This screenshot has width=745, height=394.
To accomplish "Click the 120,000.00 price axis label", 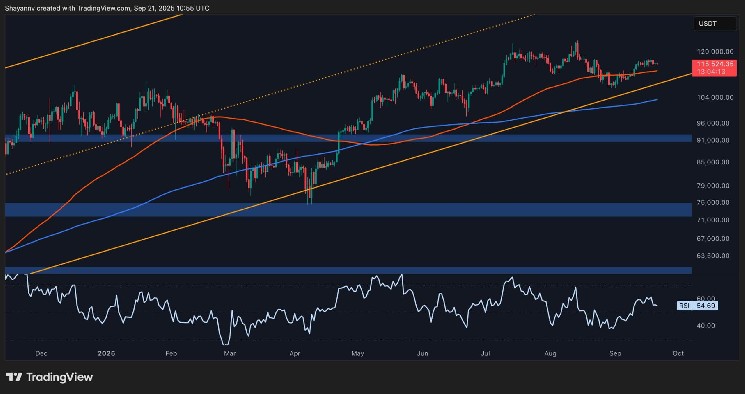I will click(714, 51).
